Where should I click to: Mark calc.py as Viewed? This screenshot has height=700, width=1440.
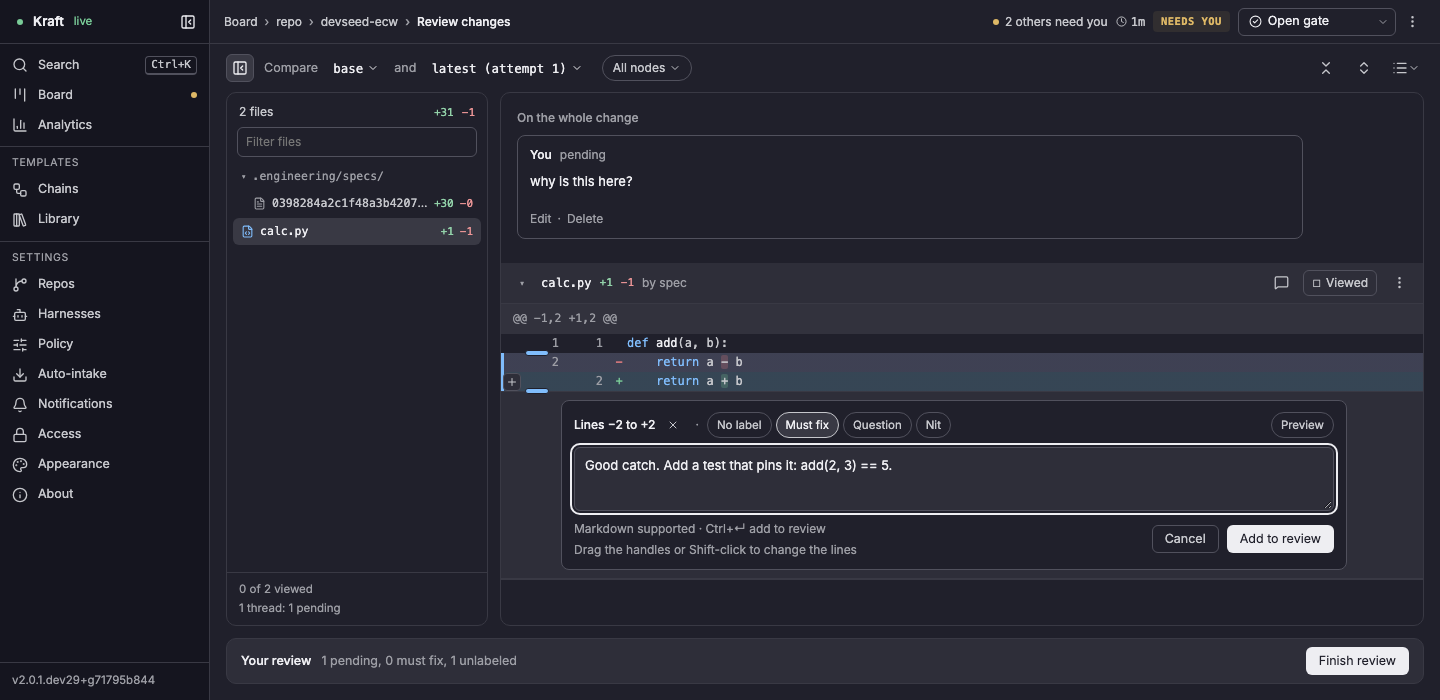click(1340, 283)
